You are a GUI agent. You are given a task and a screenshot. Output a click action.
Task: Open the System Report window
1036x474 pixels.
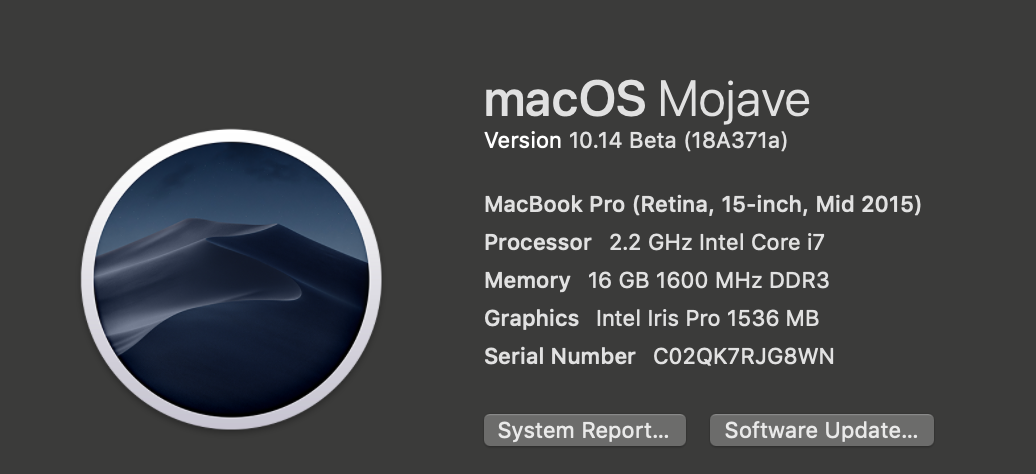tap(584, 431)
